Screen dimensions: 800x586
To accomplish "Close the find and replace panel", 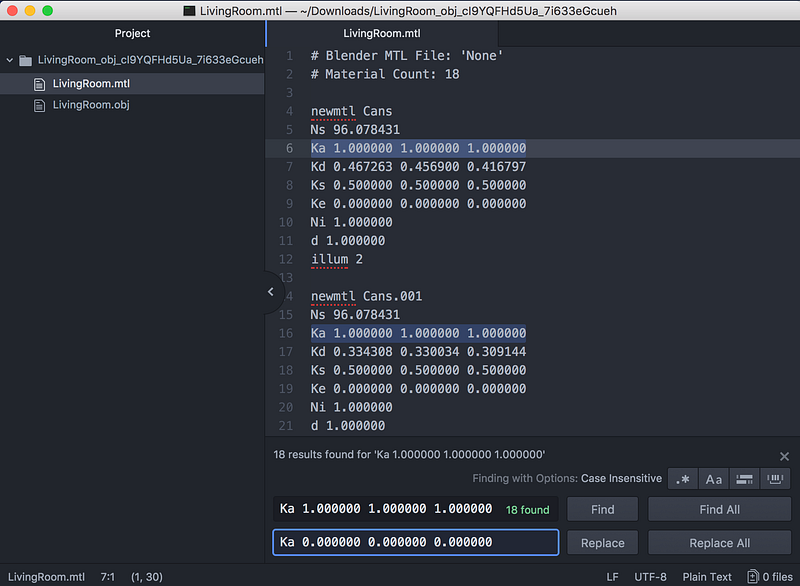I will [x=784, y=456].
